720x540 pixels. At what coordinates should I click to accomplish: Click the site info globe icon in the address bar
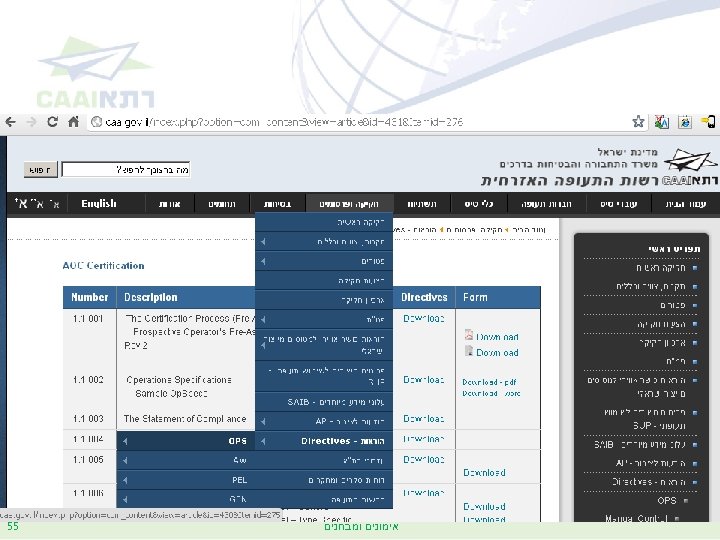pyautogui.click(x=96, y=122)
